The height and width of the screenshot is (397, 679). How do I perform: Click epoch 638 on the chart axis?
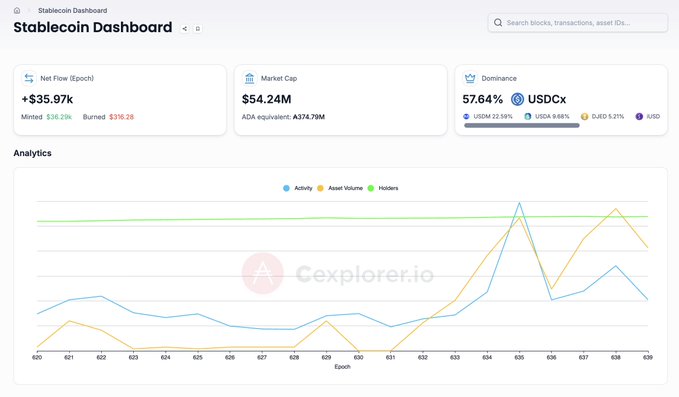pos(616,357)
